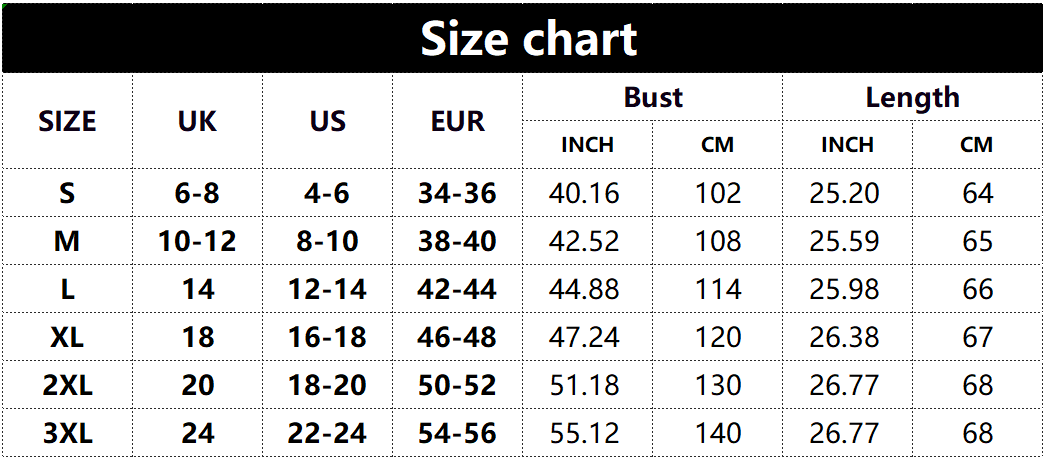Select the S size row label
This screenshot has width=1045, height=457.
pos(67,193)
